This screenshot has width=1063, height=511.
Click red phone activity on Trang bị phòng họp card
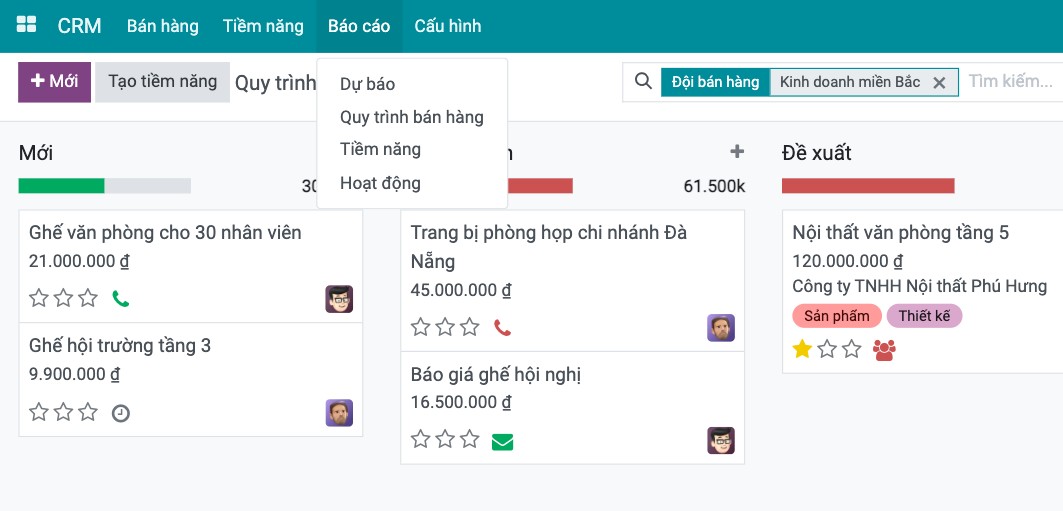coord(502,328)
